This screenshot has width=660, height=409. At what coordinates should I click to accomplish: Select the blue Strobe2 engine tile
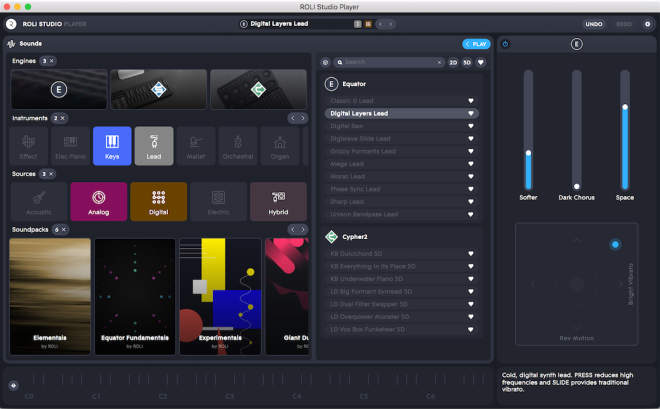tap(159, 89)
